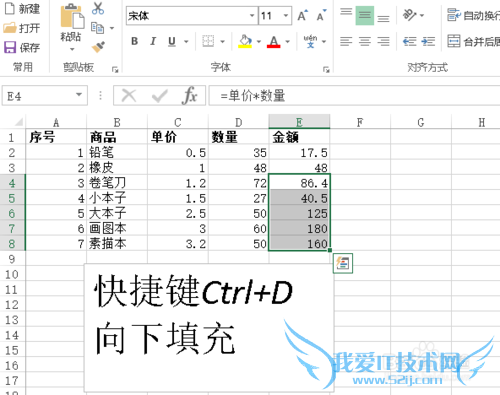Screen dimensions: 500x395
Task: Decrease indent icon
Action: 409,41
